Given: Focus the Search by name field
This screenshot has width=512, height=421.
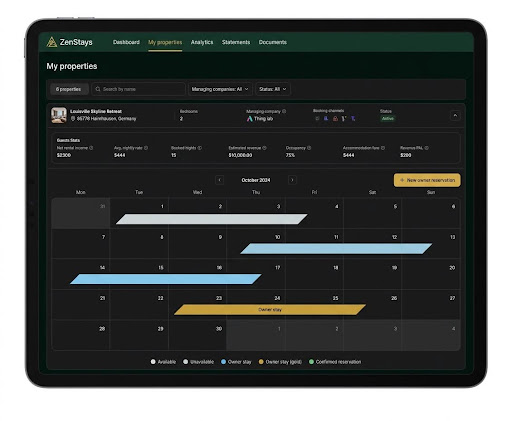Looking at the screenshot, I should [138, 89].
